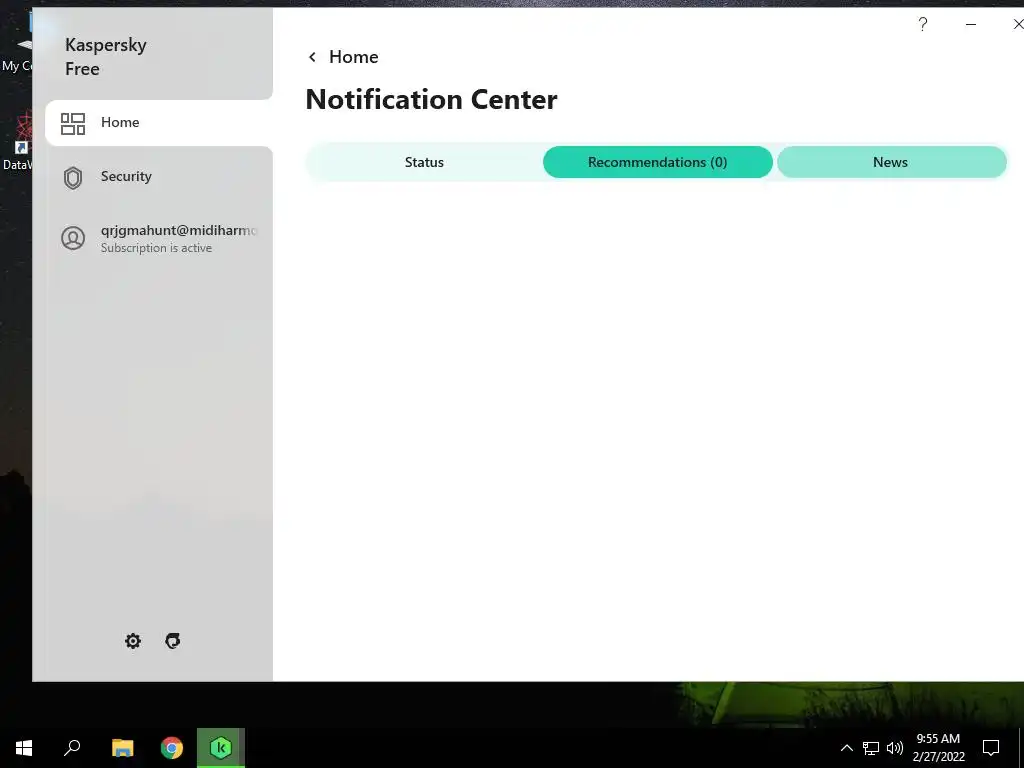Open the volume speaker tray icon
The image size is (1024, 768).
pyautogui.click(x=895, y=748)
